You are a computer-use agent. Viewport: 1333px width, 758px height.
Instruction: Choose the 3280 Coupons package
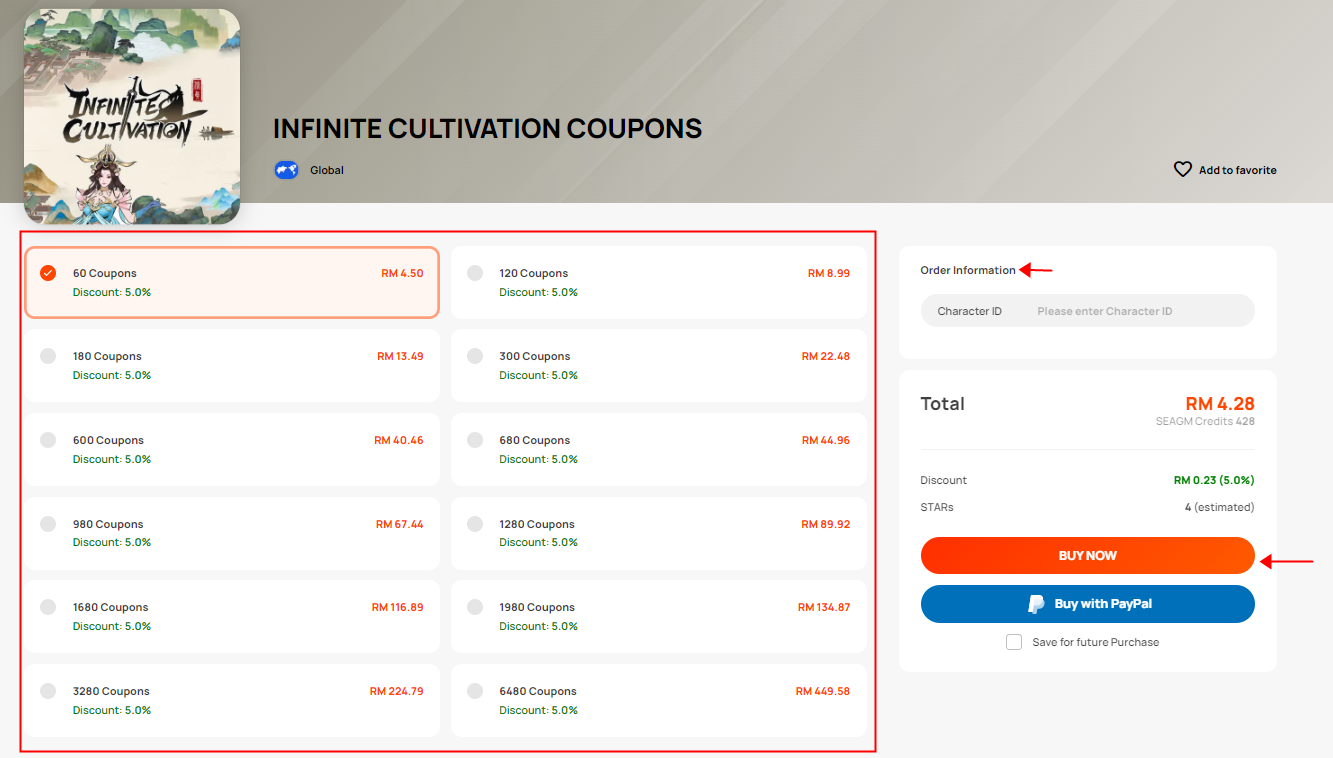(232, 701)
